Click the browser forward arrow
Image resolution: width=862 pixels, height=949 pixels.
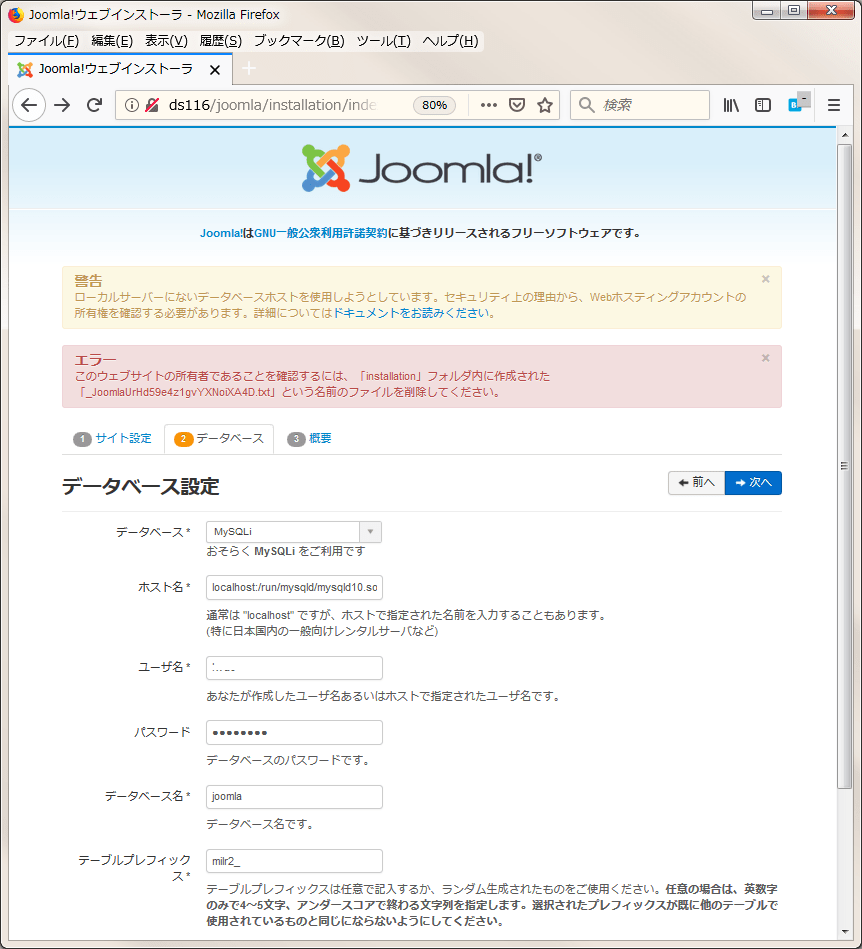(62, 105)
